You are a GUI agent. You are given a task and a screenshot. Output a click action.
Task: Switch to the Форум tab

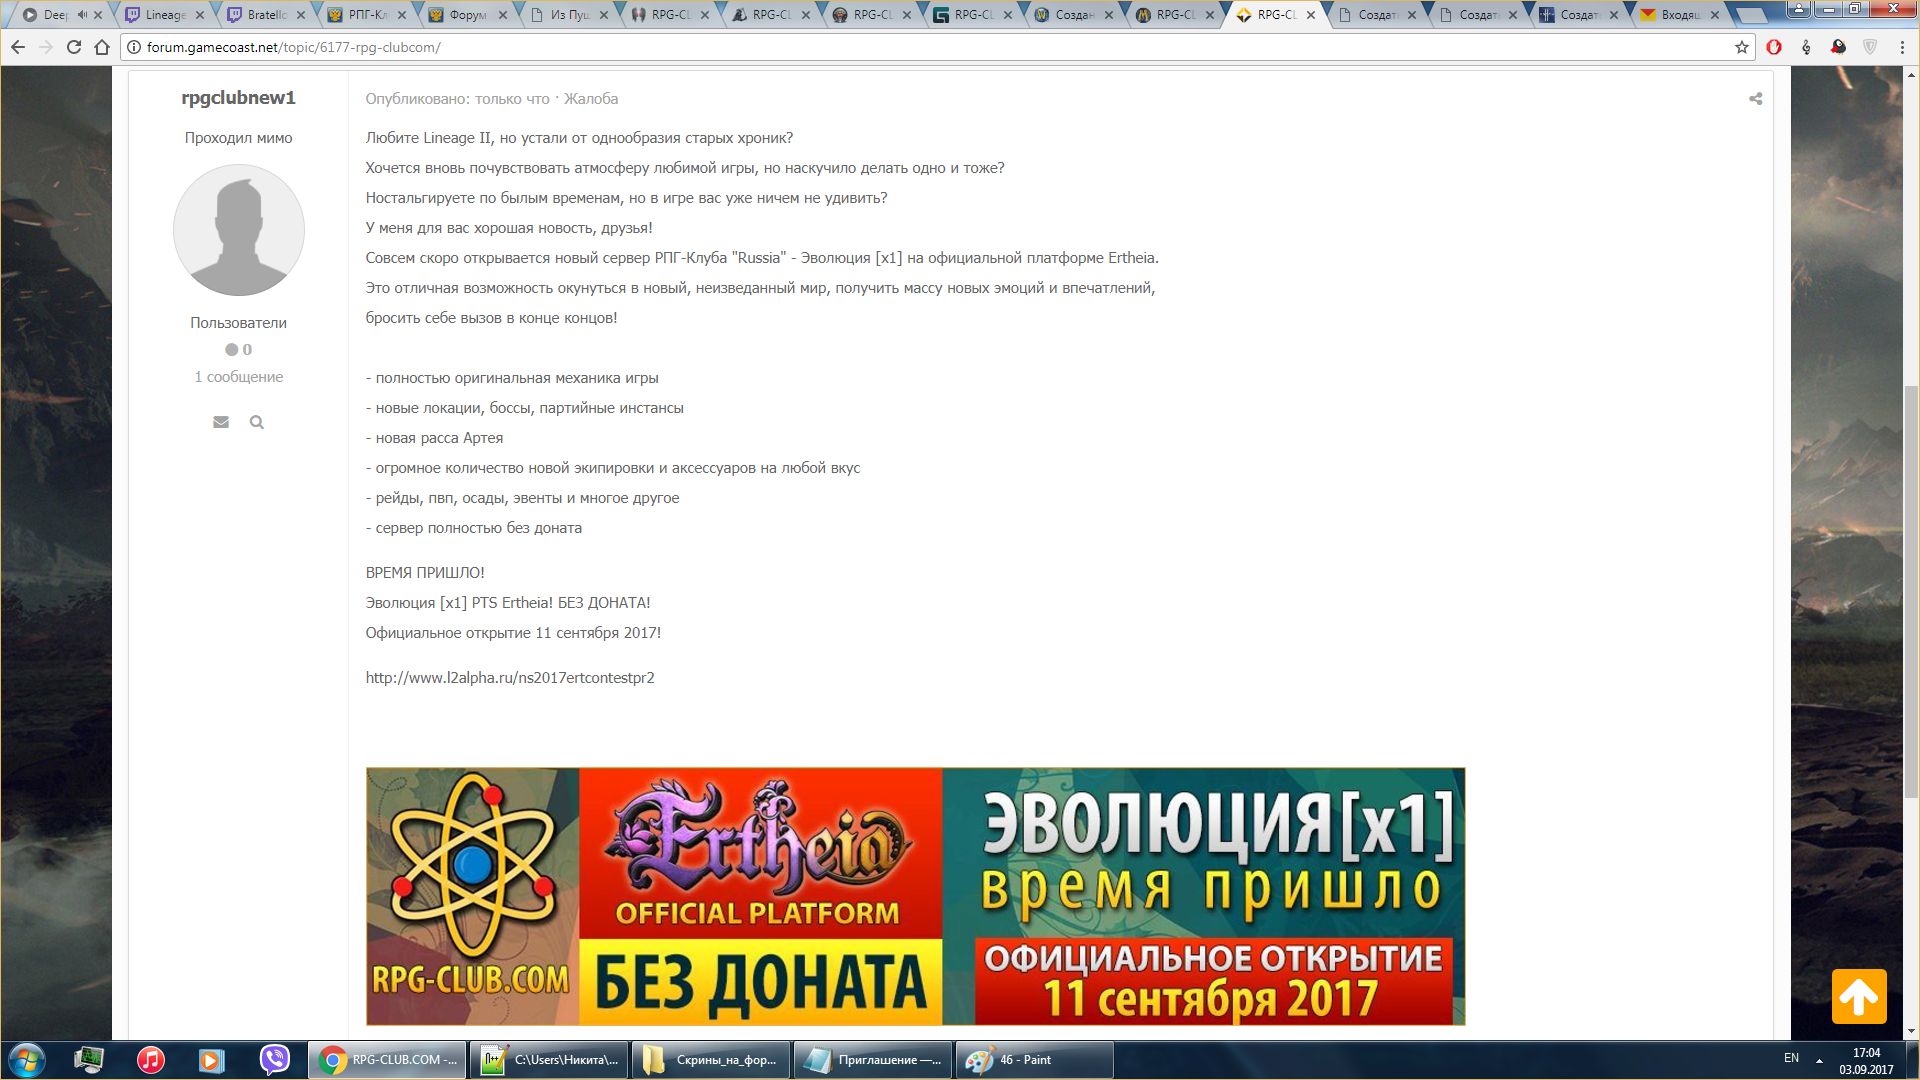tap(468, 15)
